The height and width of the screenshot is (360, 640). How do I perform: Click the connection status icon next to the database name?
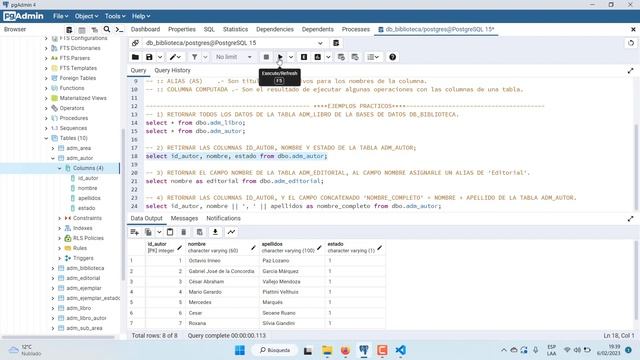tap(135, 43)
